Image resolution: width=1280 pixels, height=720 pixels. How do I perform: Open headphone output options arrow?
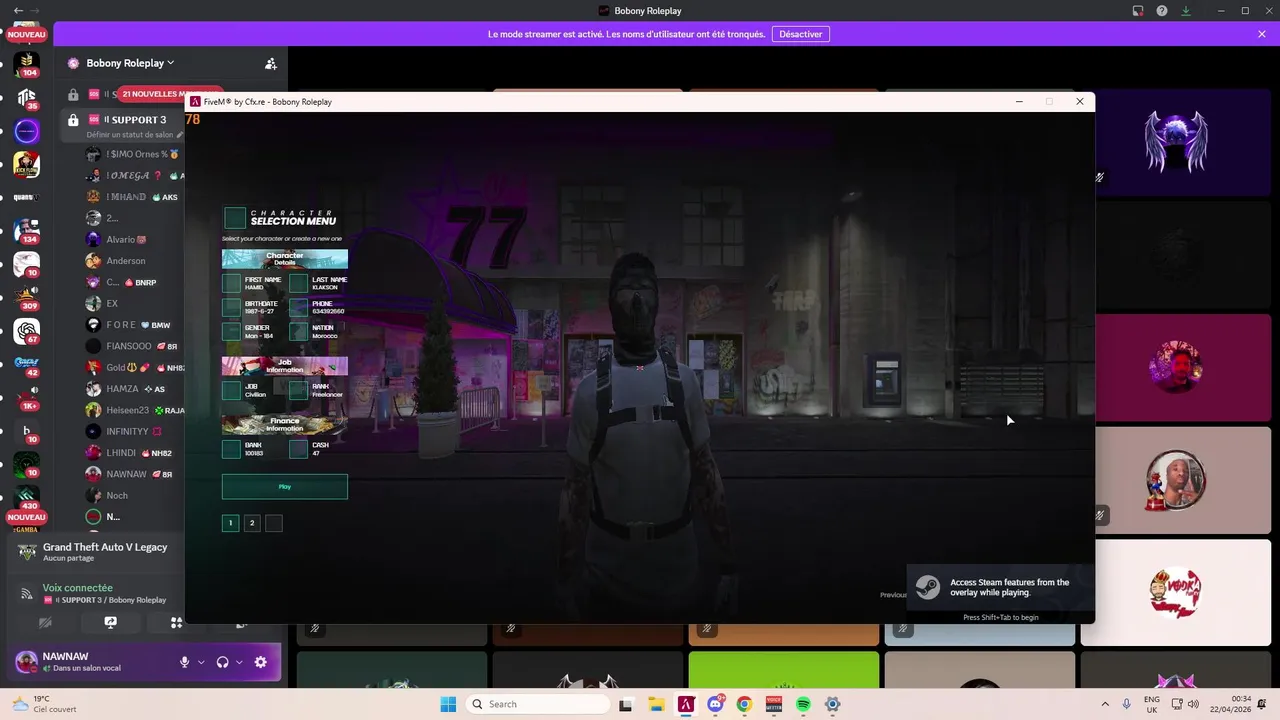pyautogui.click(x=239, y=662)
